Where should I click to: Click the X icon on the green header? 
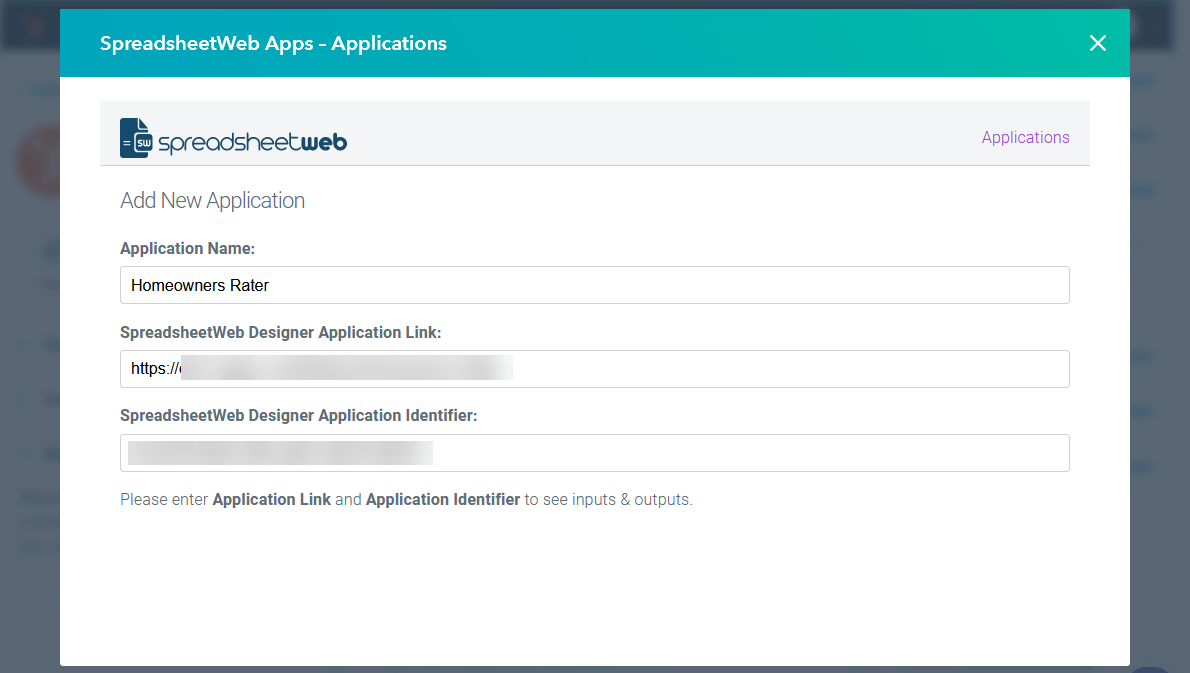pos(1097,43)
